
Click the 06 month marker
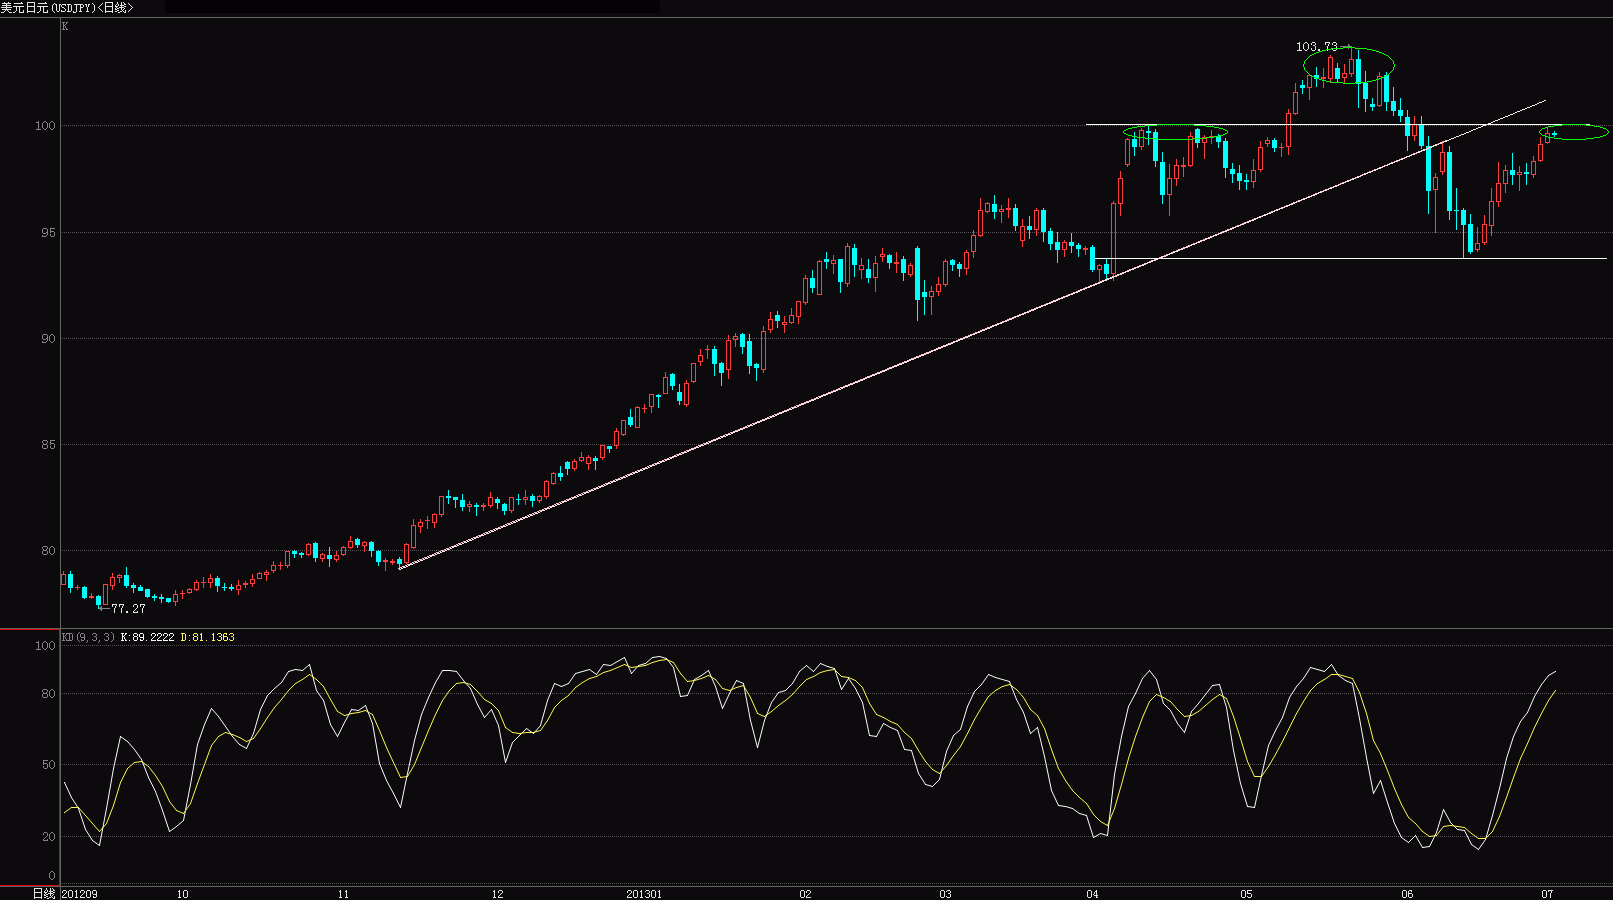click(x=1407, y=894)
